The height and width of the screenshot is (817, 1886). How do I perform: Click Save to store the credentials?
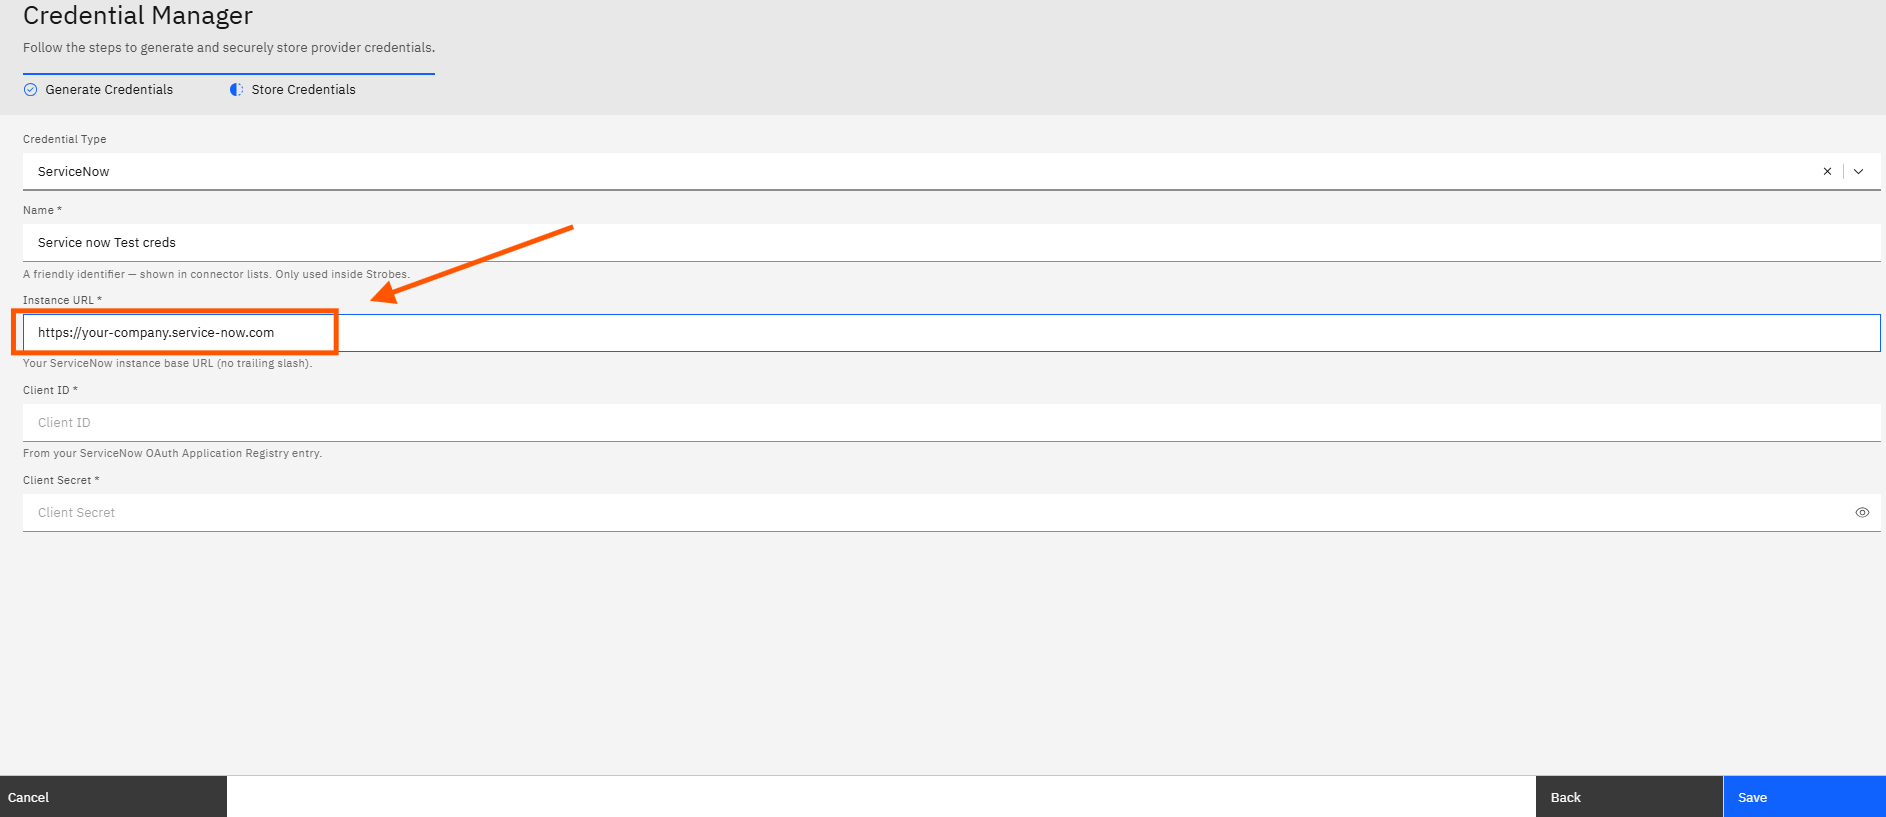tap(1805, 797)
